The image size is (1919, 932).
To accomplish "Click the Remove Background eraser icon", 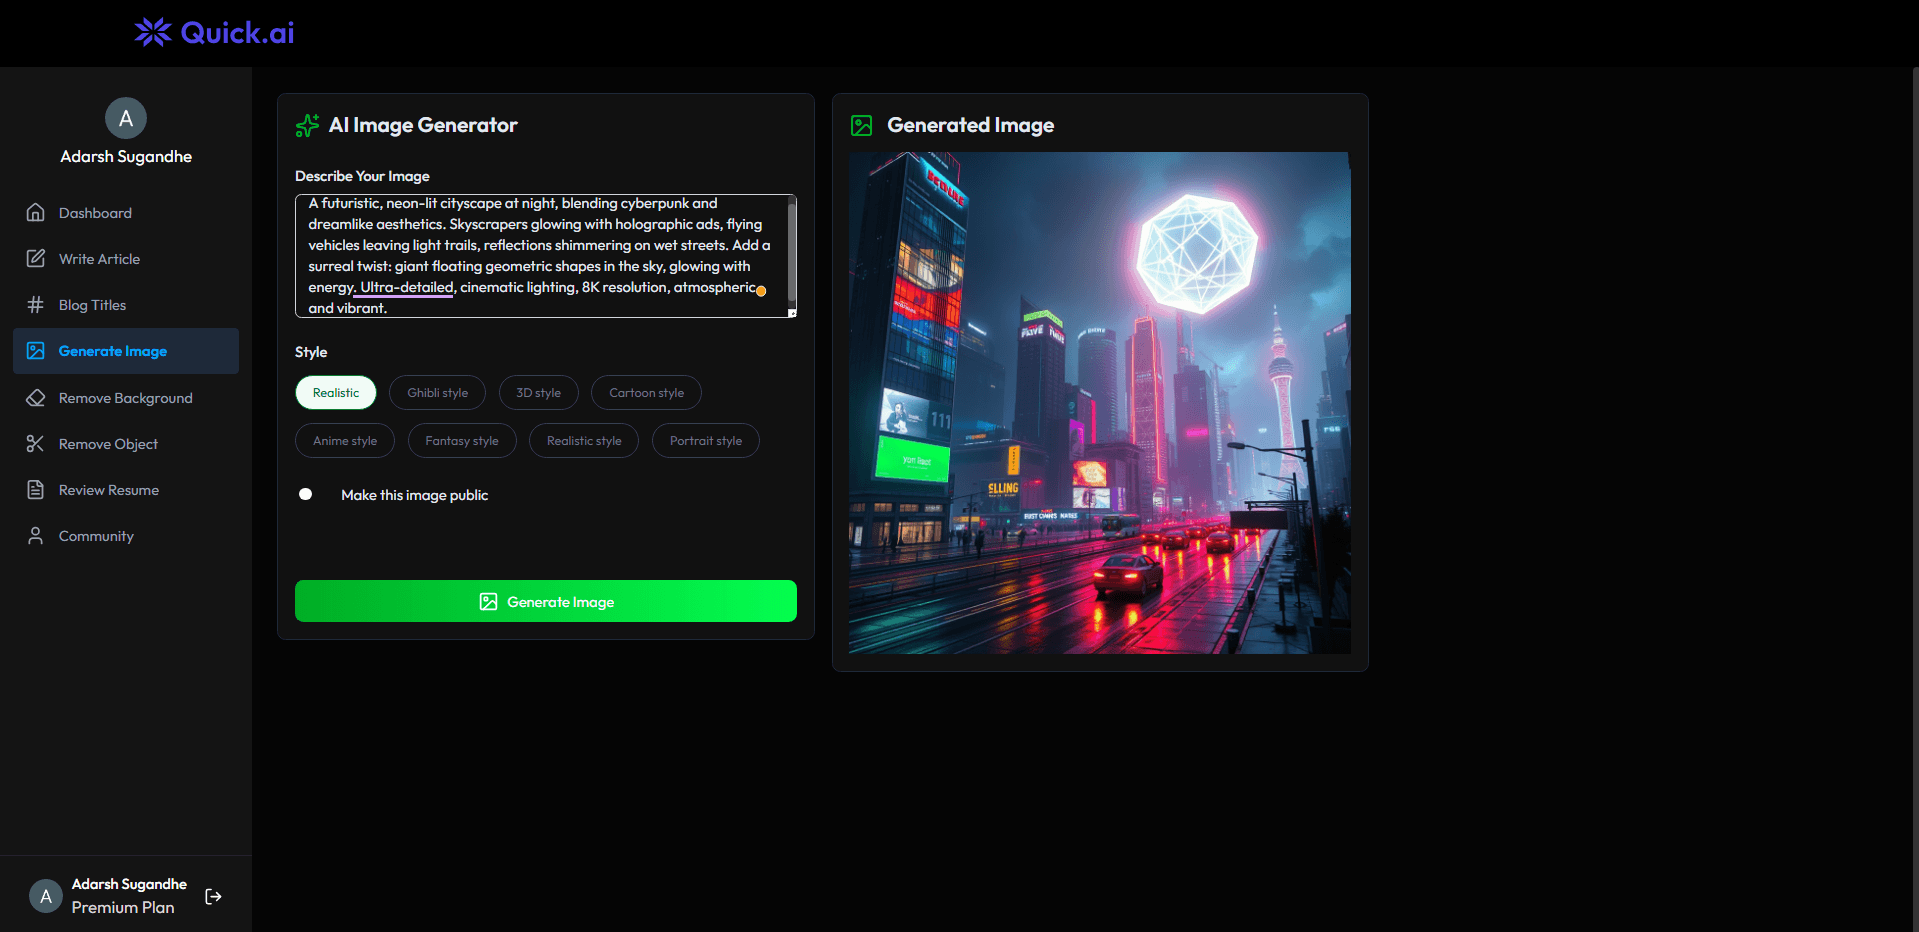I will pos(35,397).
